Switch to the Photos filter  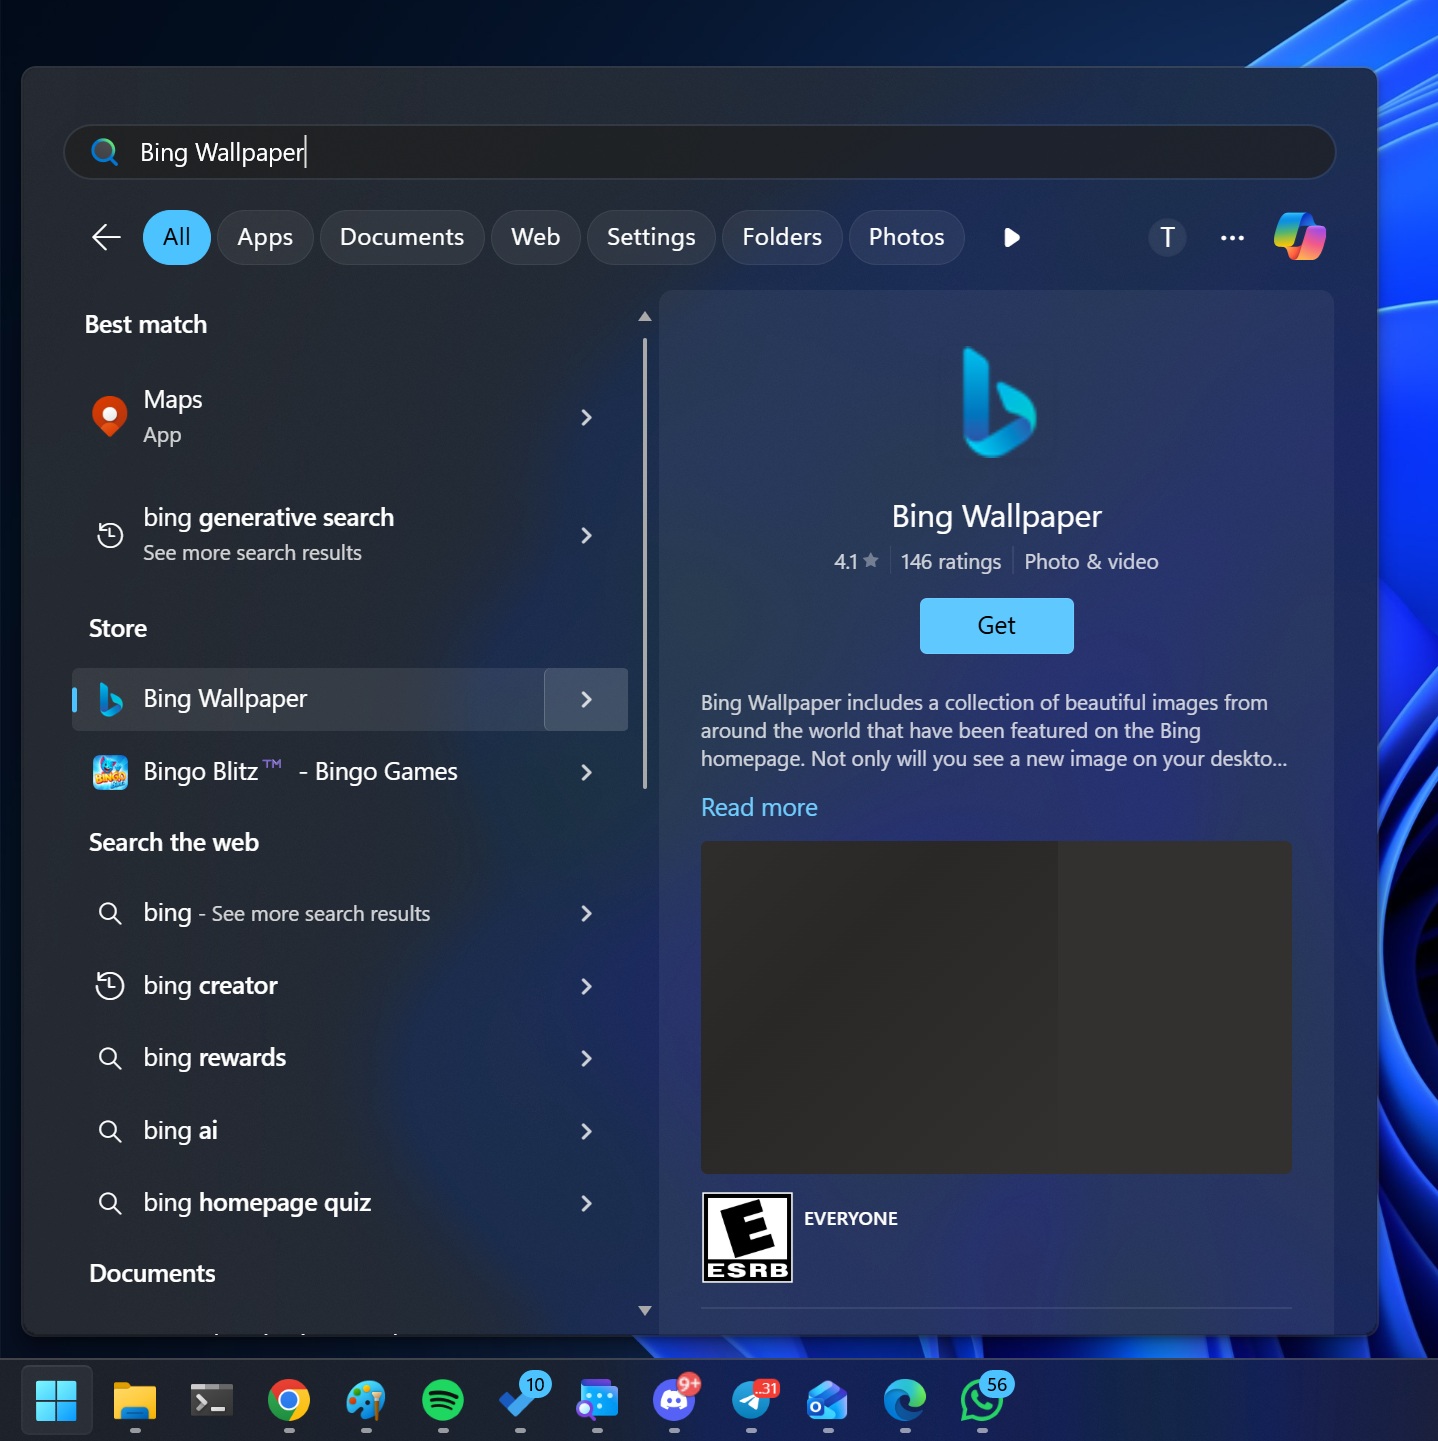click(905, 237)
